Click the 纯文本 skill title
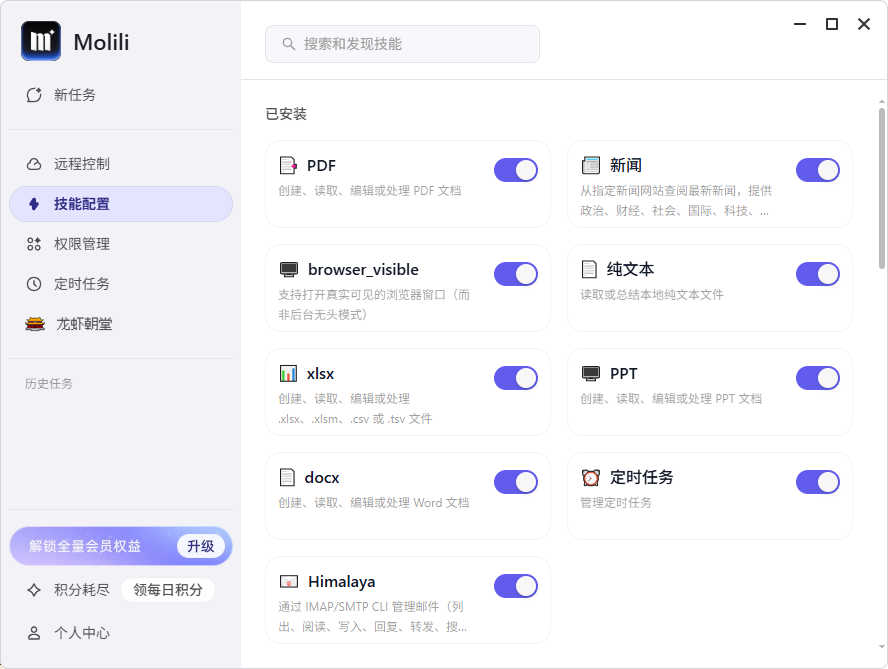Image resolution: width=888 pixels, height=669 pixels. [630, 269]
